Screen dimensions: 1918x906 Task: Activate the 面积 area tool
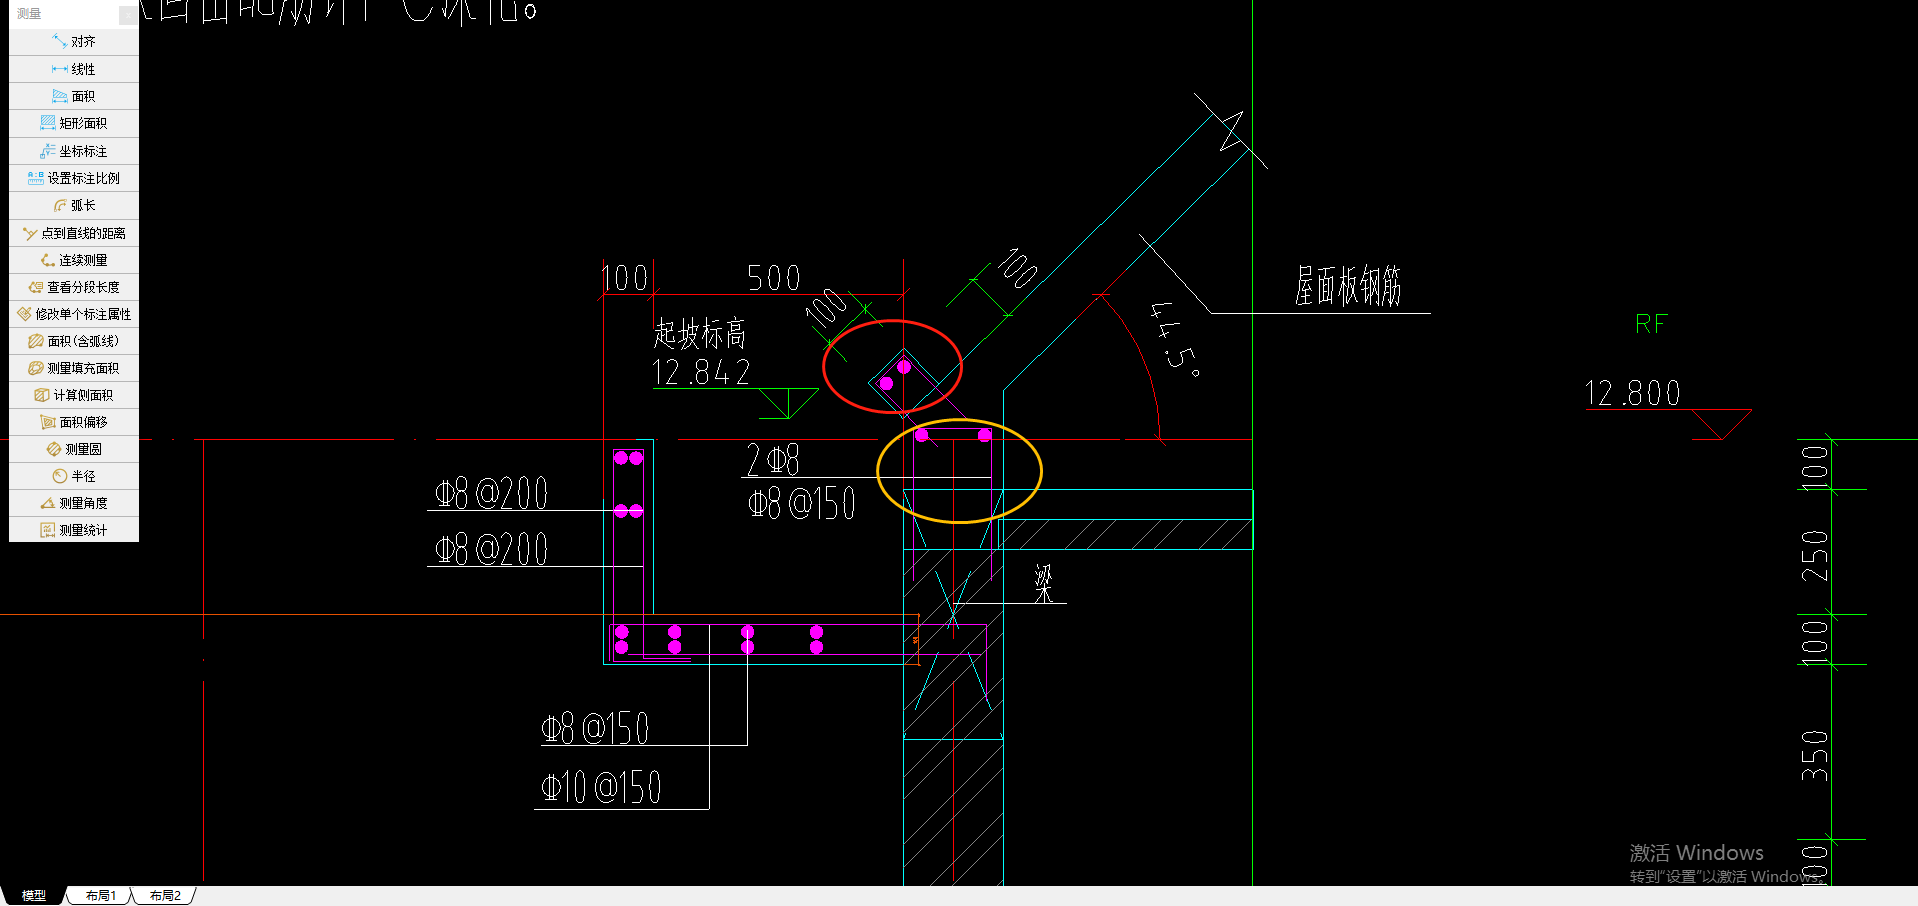click(74, 96)
